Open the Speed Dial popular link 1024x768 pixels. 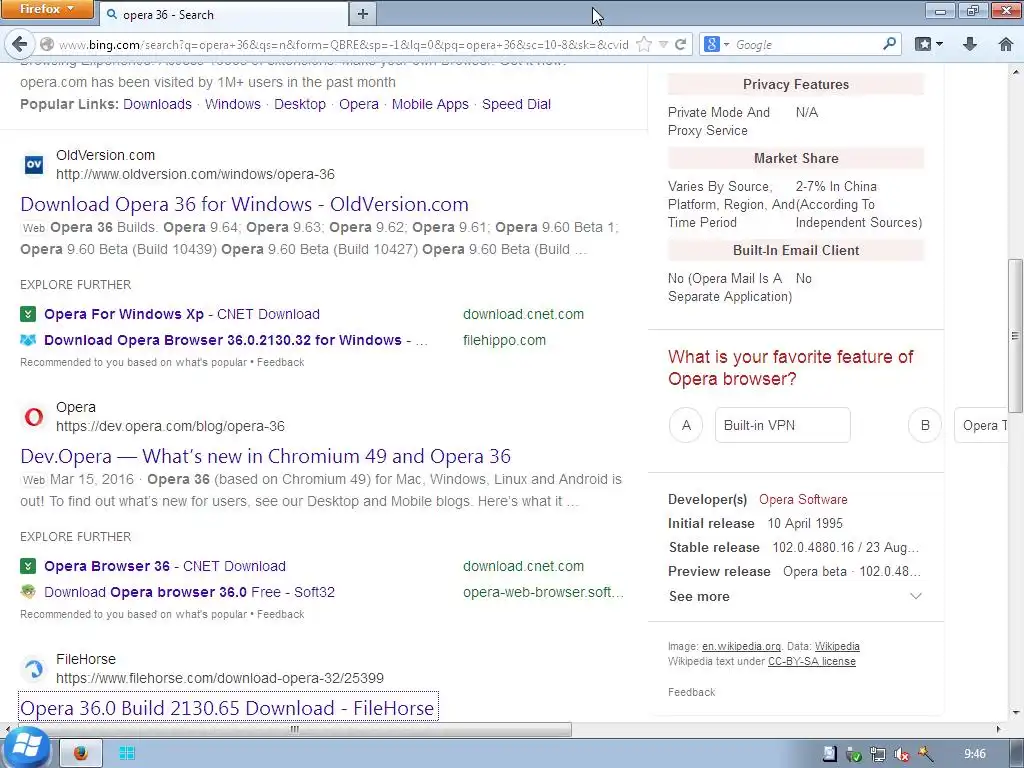pos(517,104)
